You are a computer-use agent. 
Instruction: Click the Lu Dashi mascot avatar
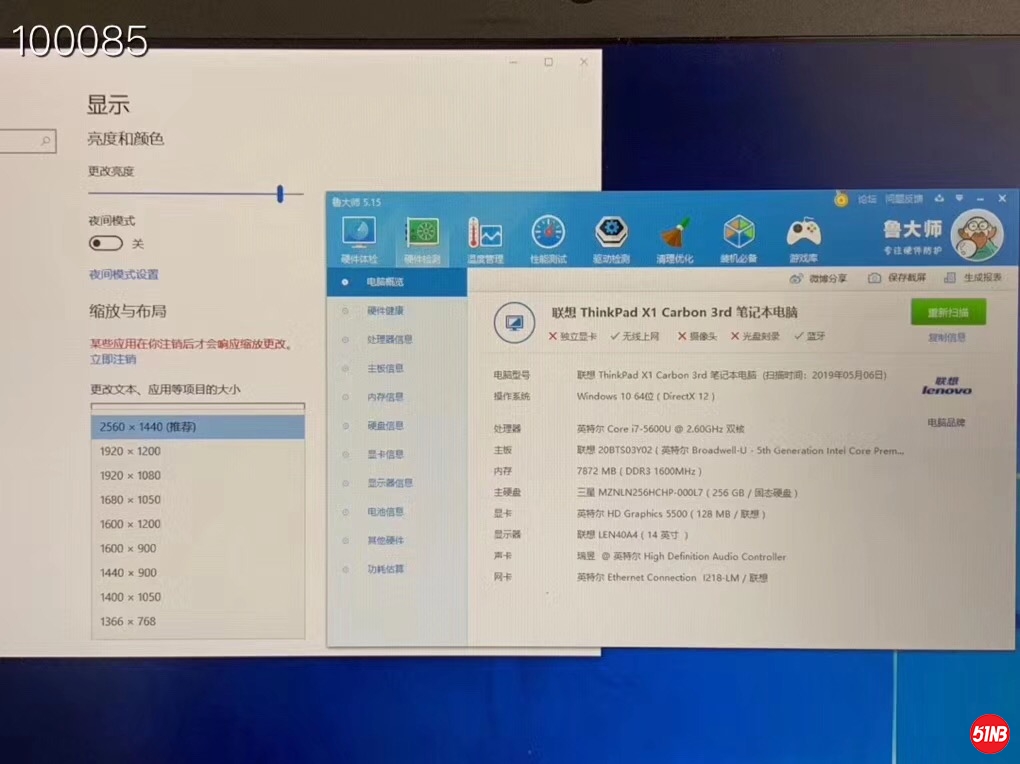click(x=977, y=235)
